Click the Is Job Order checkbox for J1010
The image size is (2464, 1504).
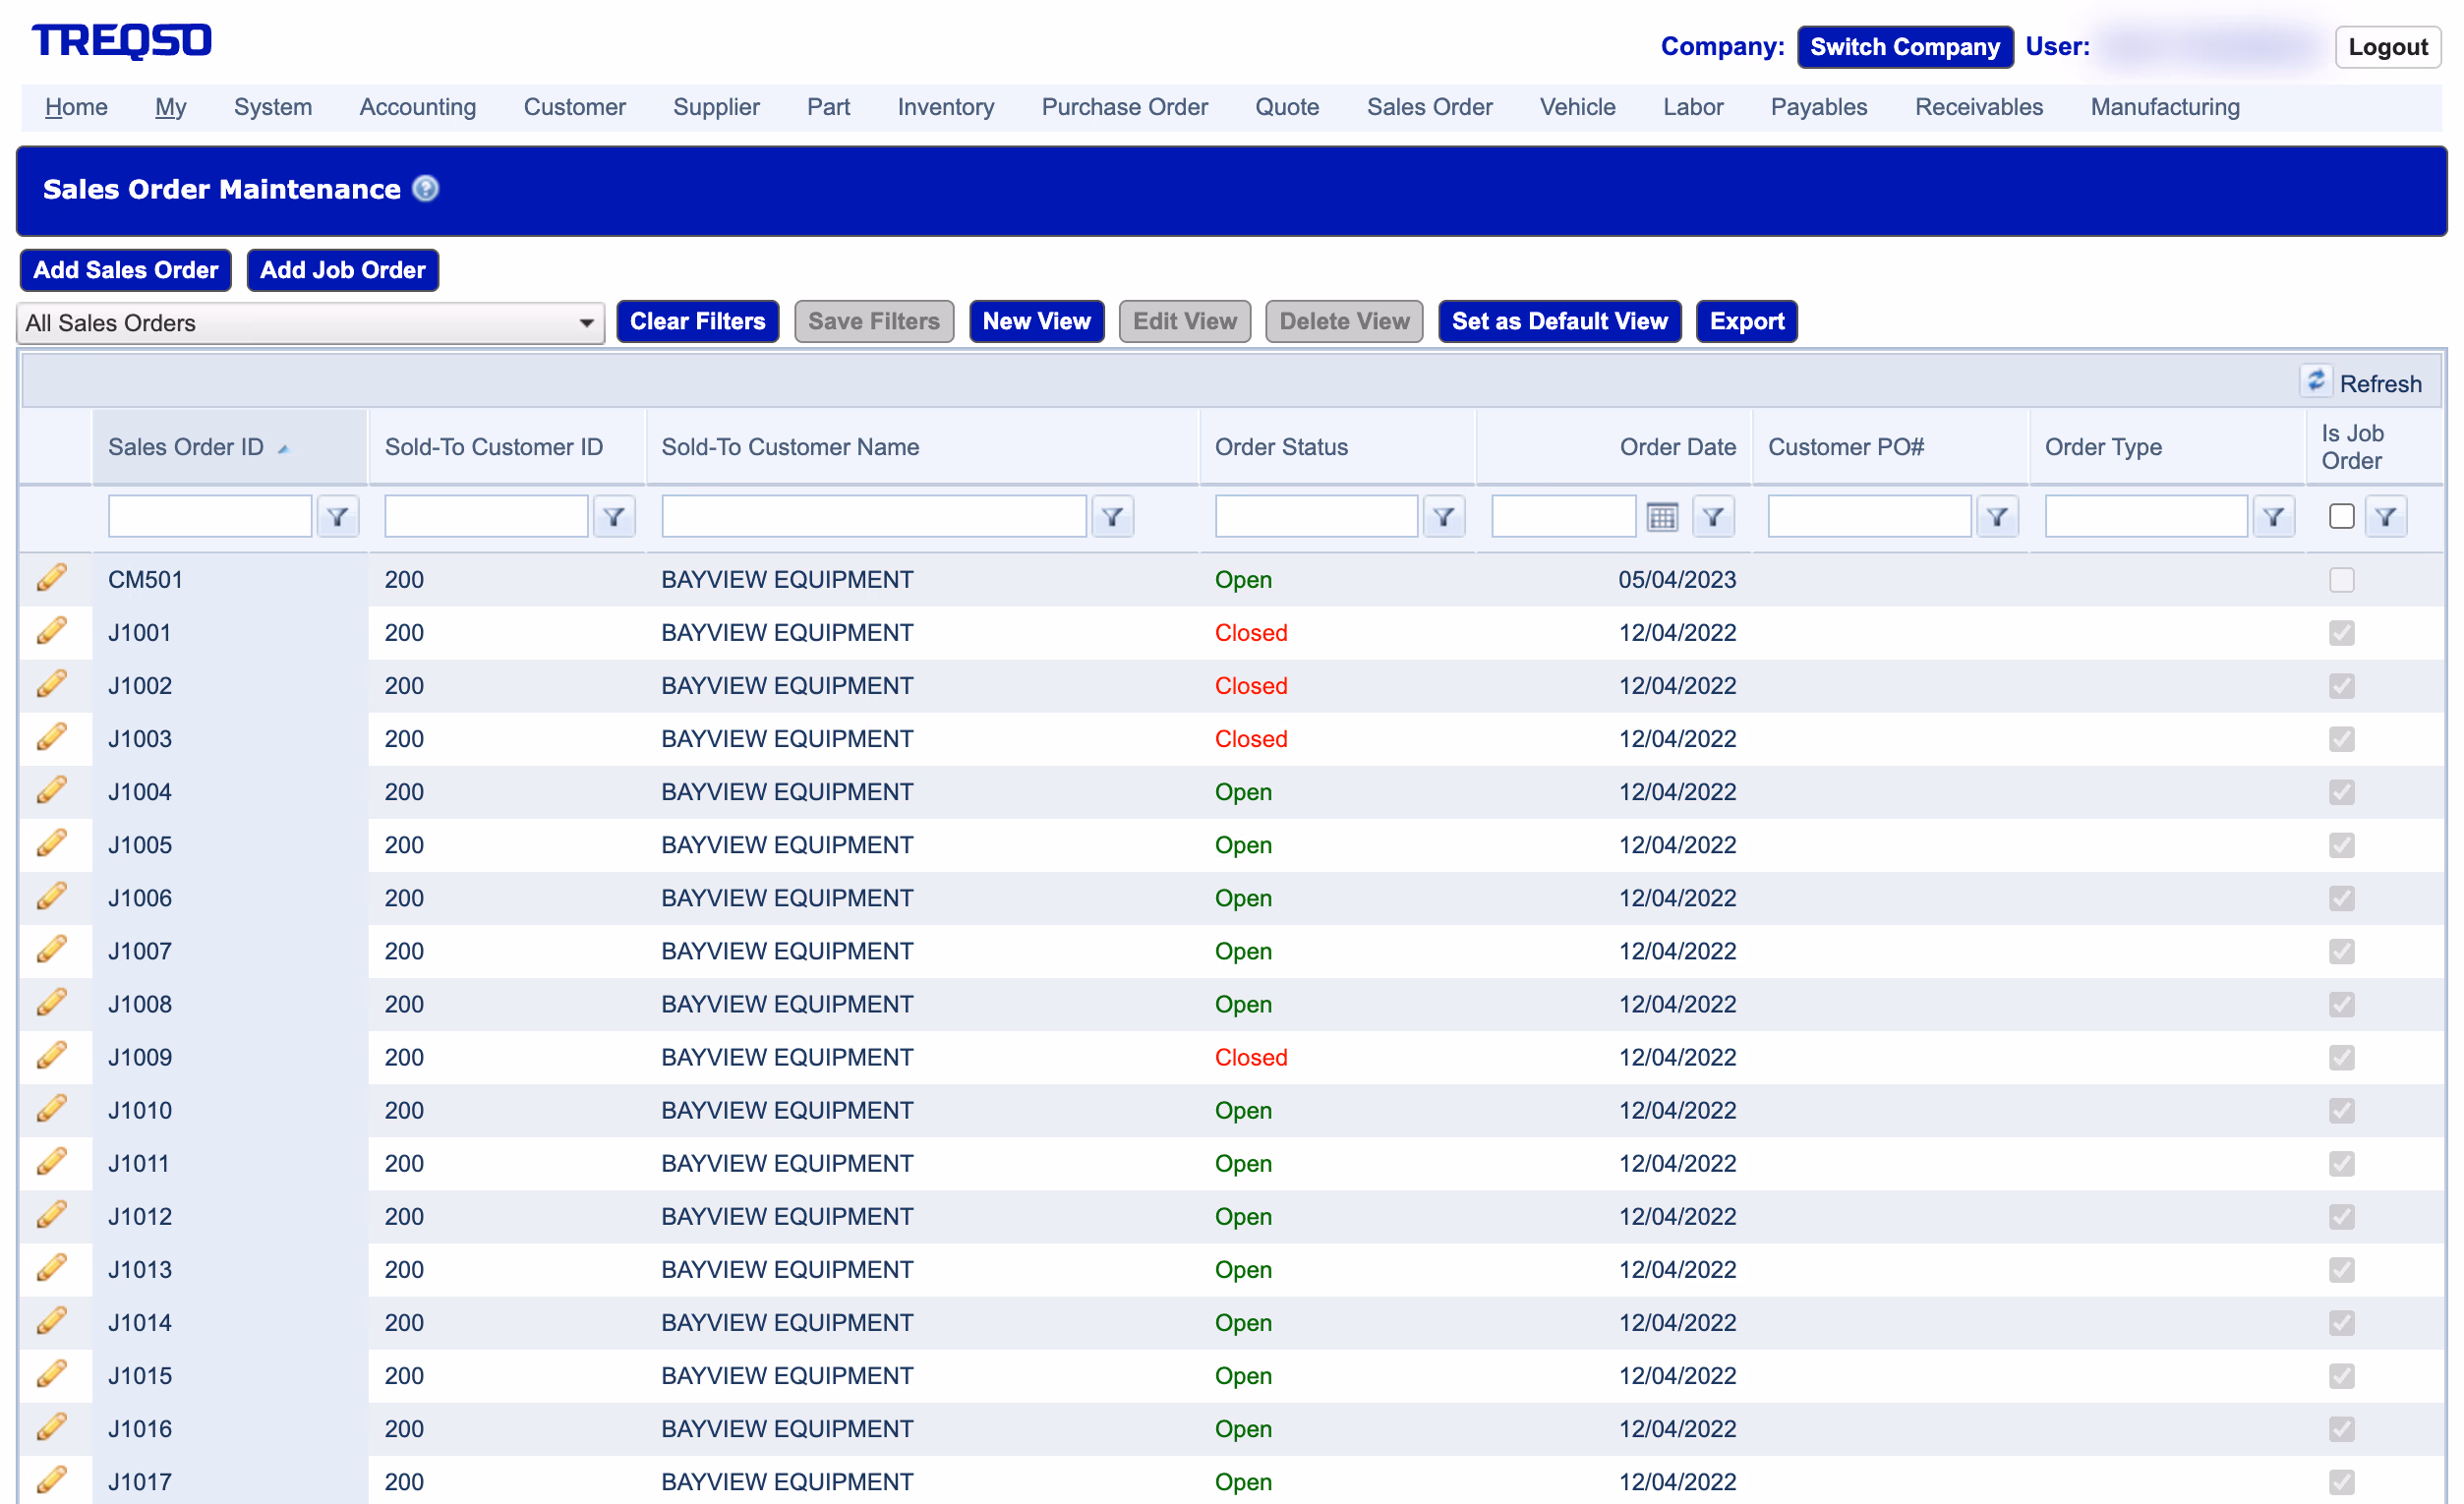click(2341, 1110)
